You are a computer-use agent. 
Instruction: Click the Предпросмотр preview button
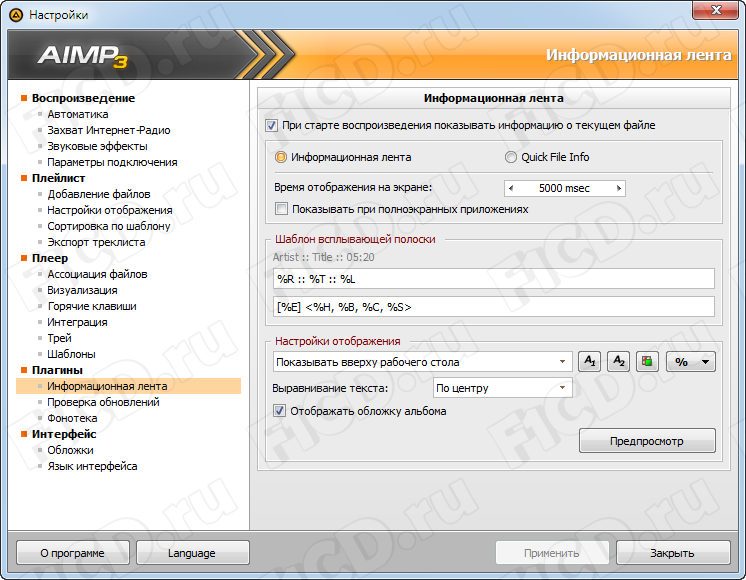pyautogui.click(x=647, y=441)
